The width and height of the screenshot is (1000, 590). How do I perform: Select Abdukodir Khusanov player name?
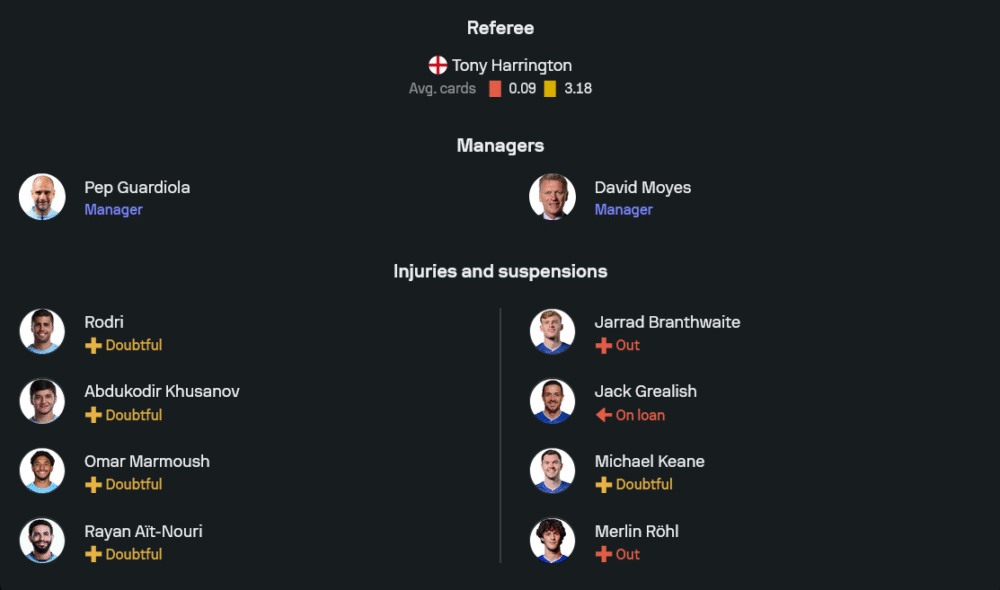[162, 391]
